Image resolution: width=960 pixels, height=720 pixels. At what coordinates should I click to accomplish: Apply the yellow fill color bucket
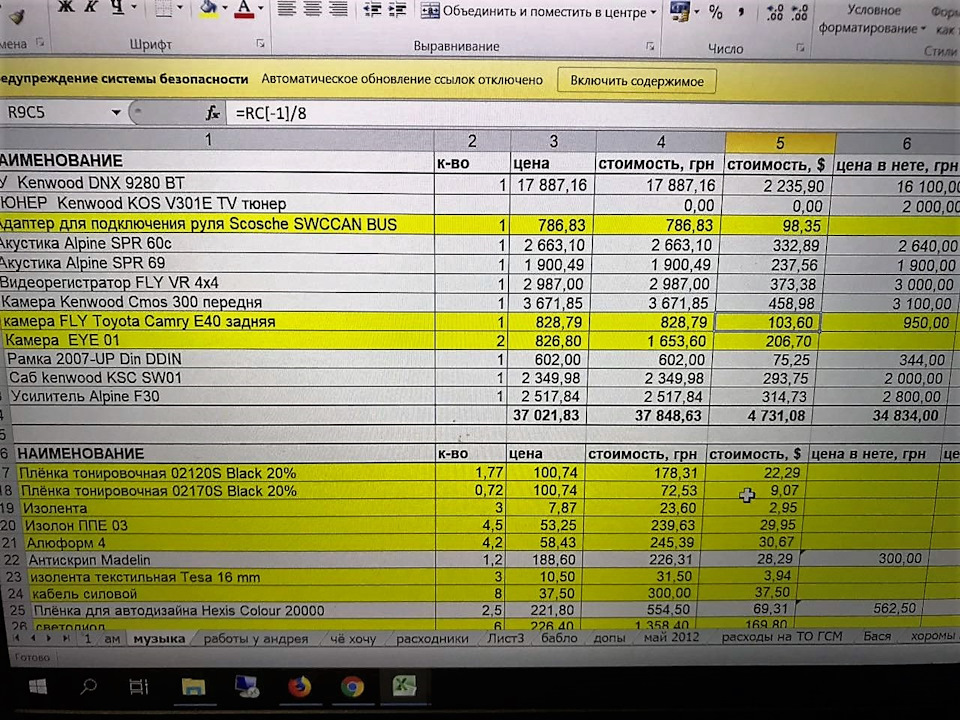pos(209,8)
